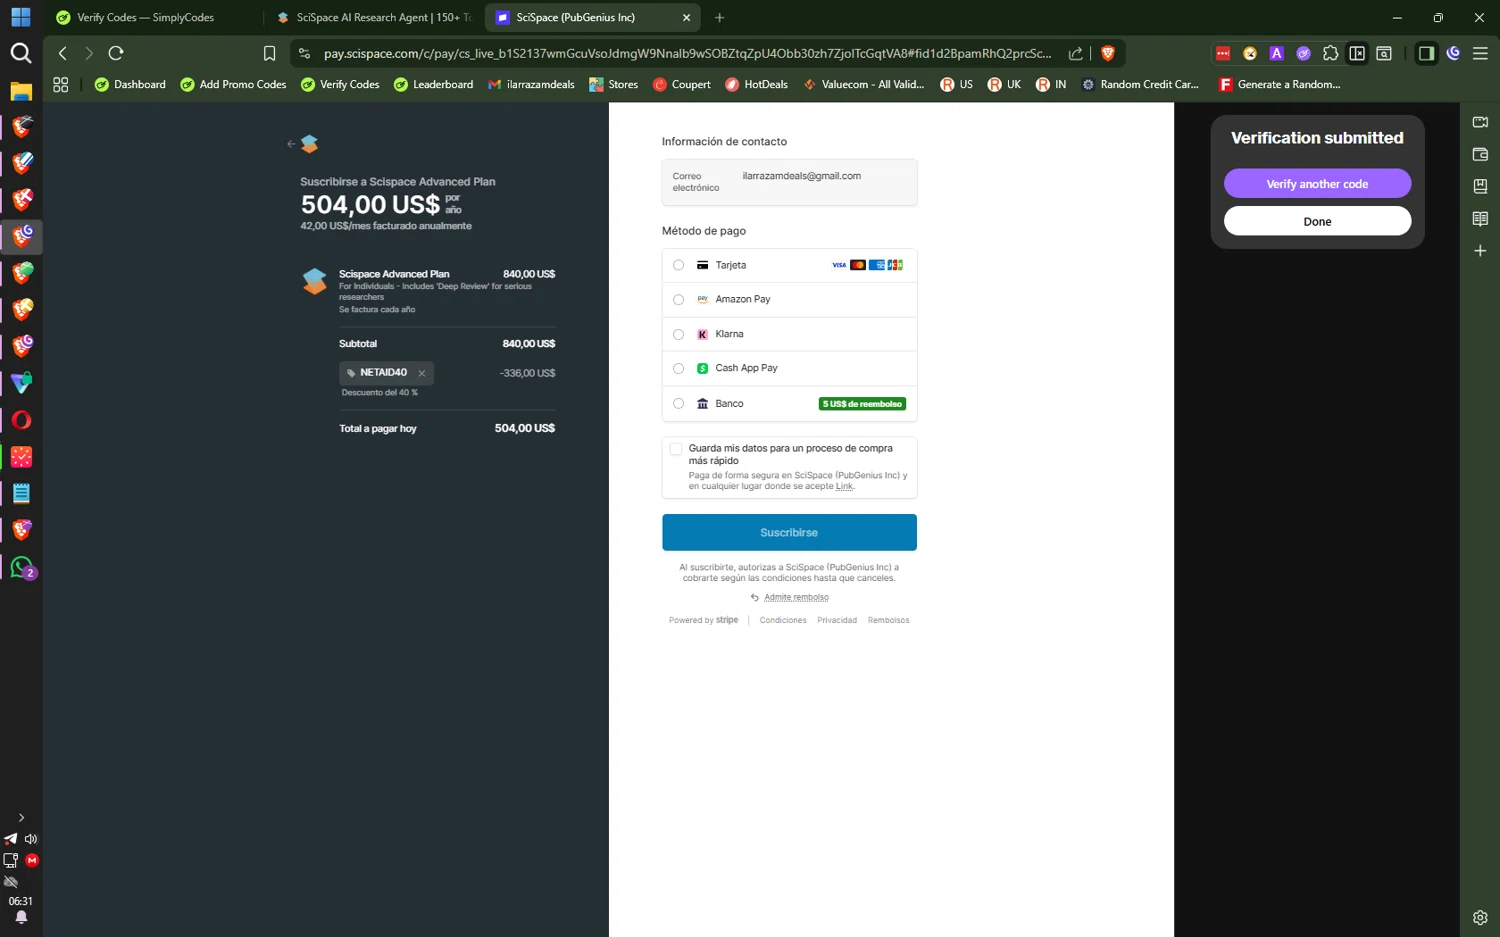Click the purple A extension icon

pyautogui.click(x=1276, y=53)
